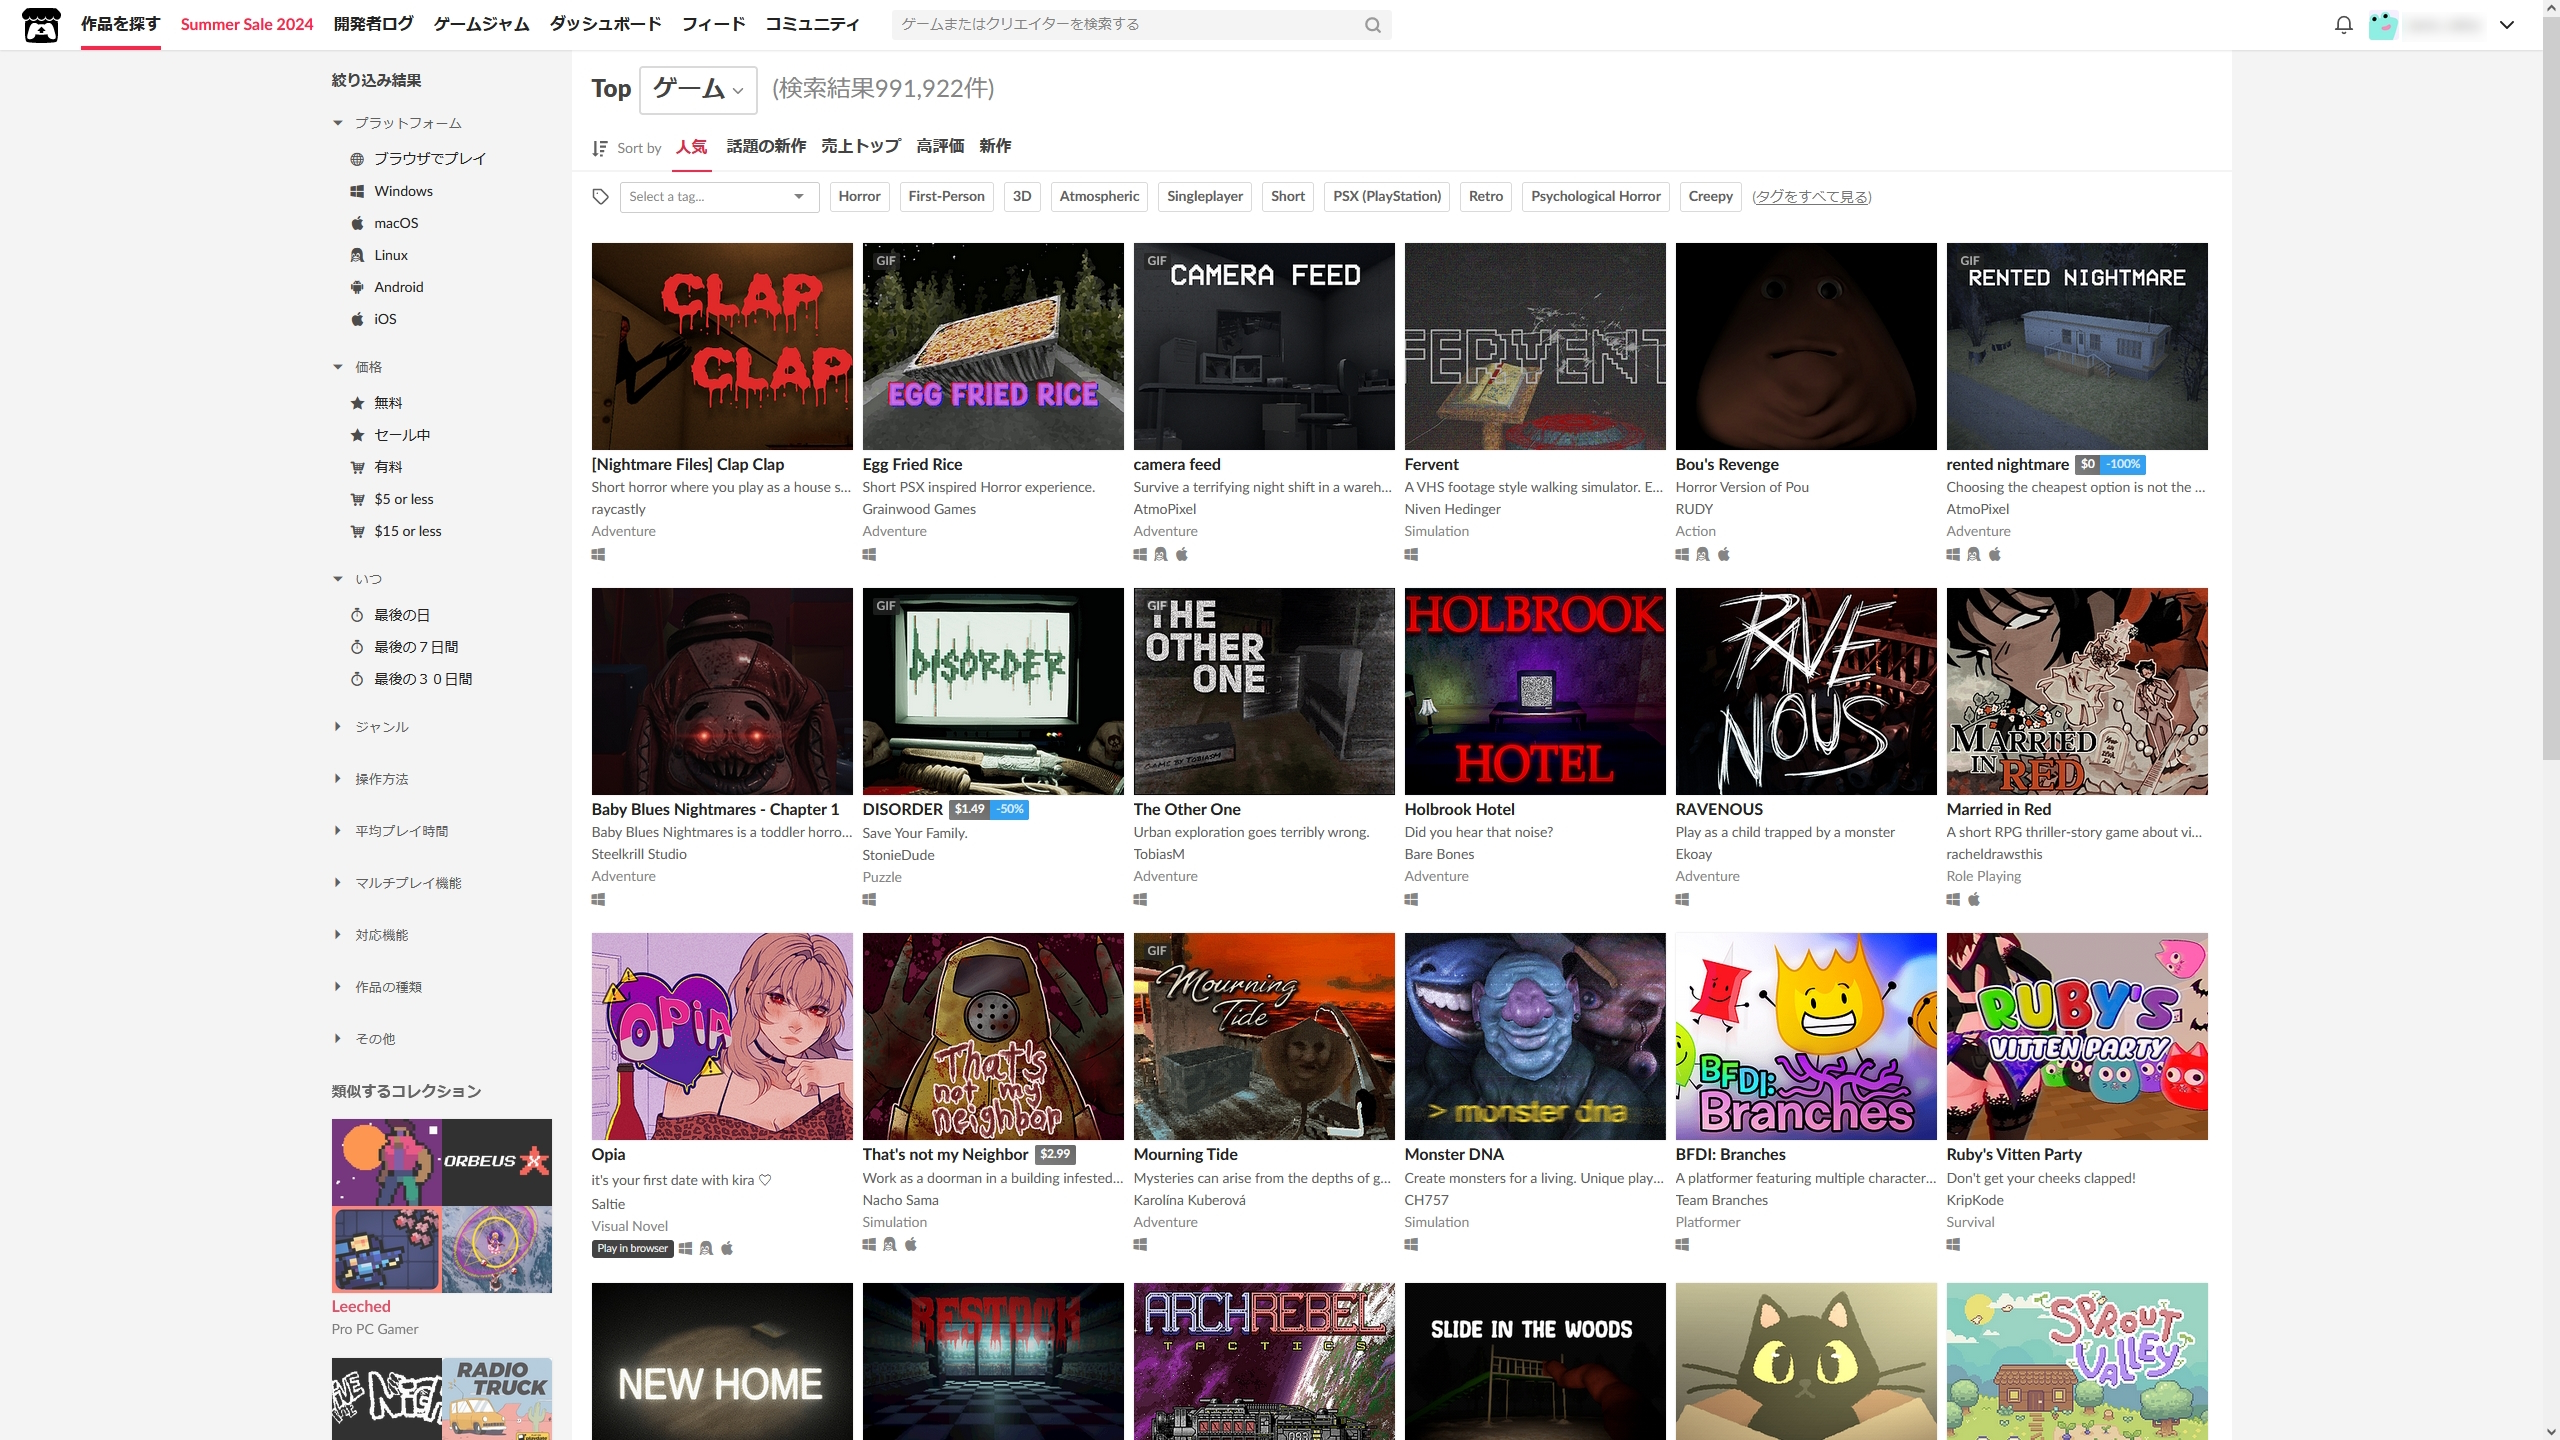
Task: Filter by Windows platform
Action: tap(403, 191)
